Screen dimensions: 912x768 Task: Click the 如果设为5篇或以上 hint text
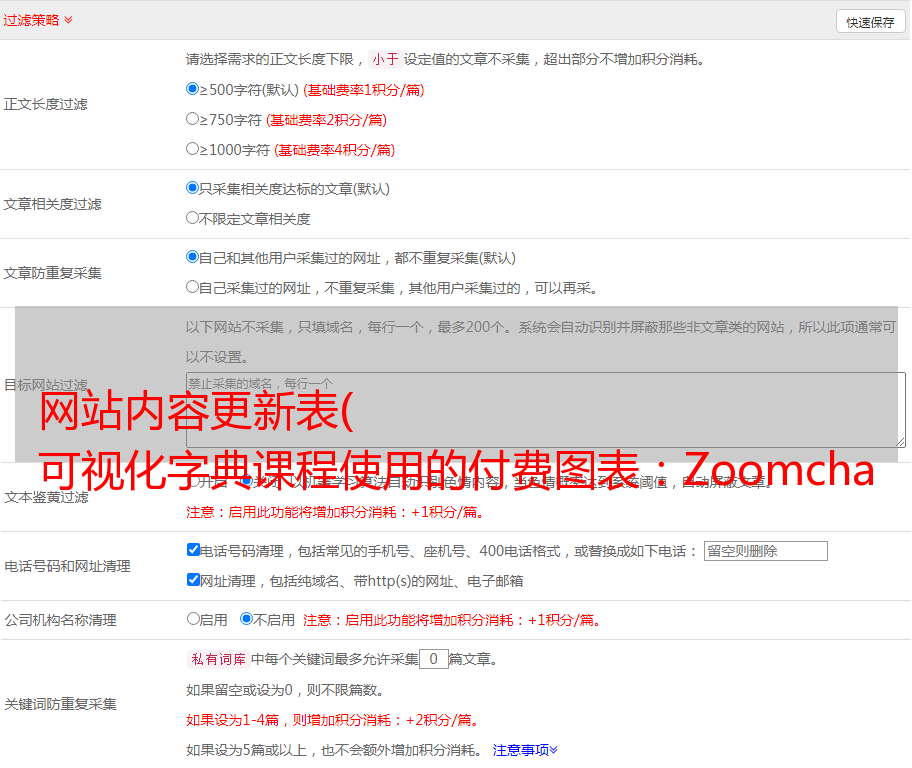(334, 751)
